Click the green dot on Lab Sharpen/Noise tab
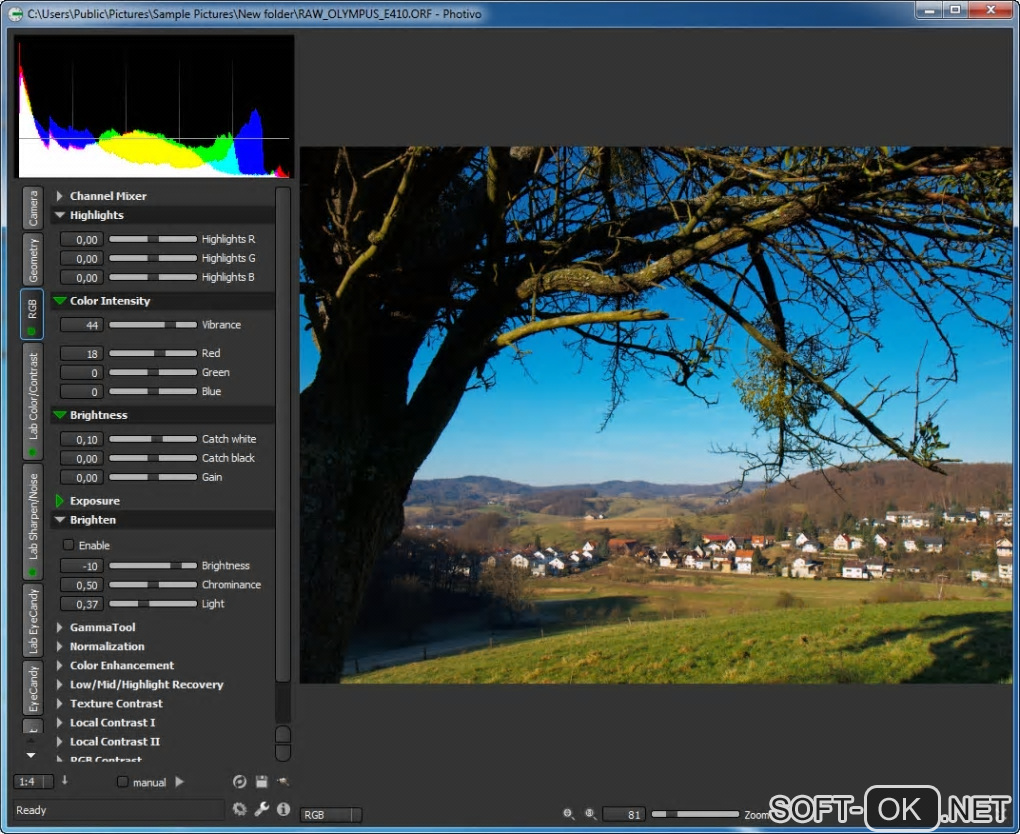1020x834 pixels. point(31,572)
